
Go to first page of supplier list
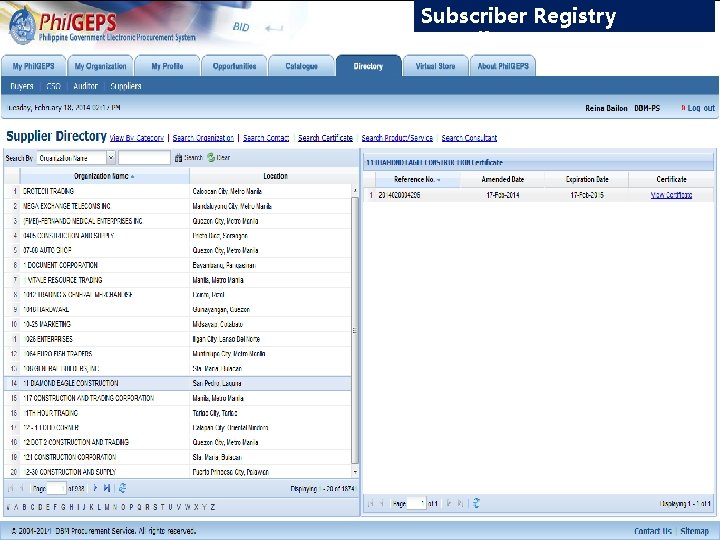pyautogui.click(x=11, y=489)
